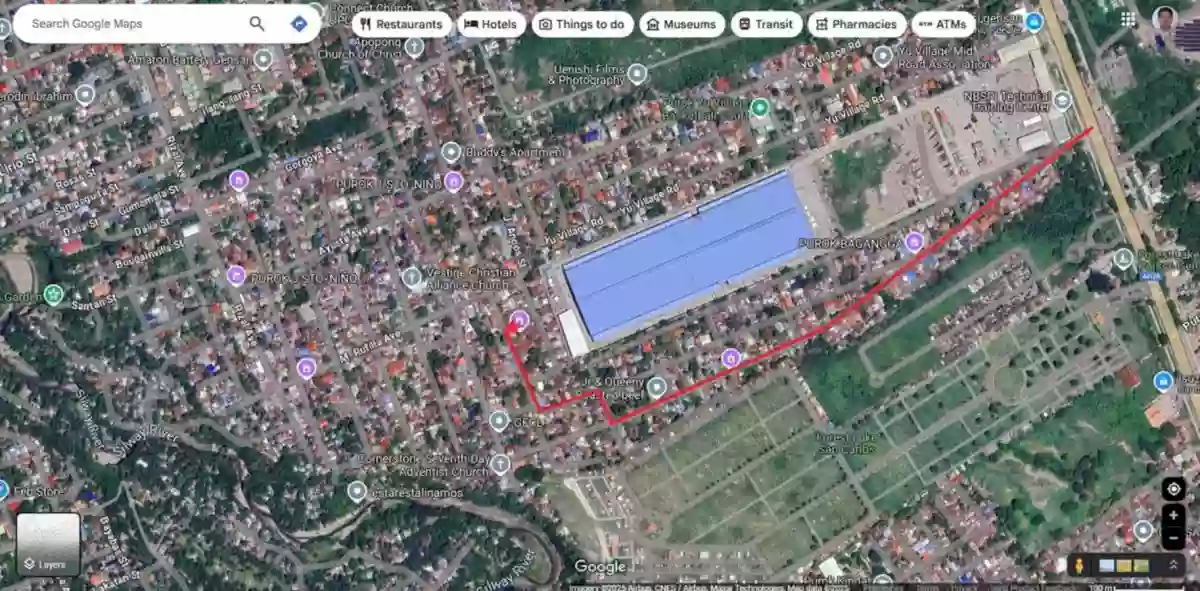Viewport: 1200px width, 591px height.
Task: Open the NBSPI Technical Training Center marker
Action: coord(1062,100)
